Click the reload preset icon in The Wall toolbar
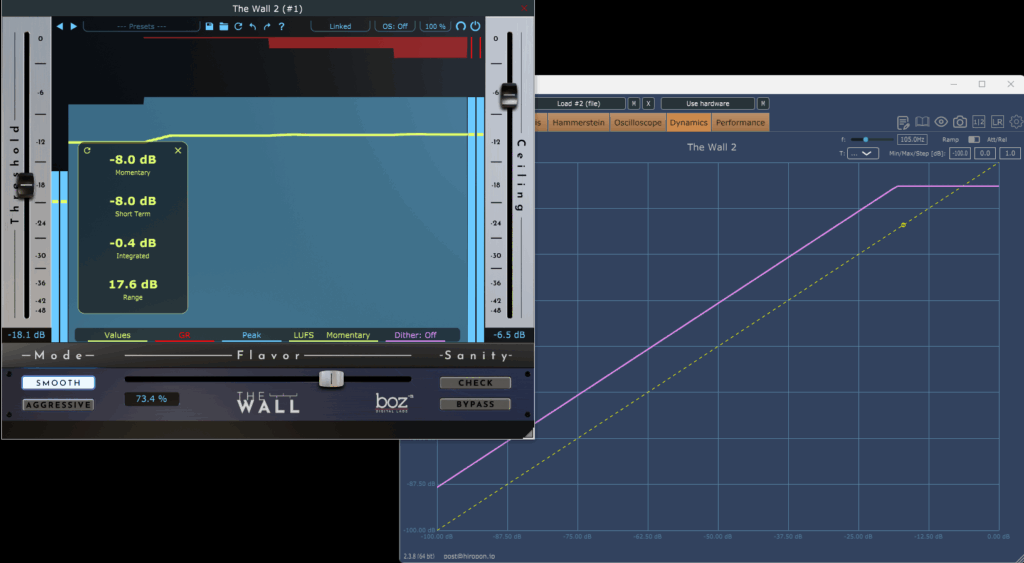Screen dimensions: 1024x563 pos(238,26)
